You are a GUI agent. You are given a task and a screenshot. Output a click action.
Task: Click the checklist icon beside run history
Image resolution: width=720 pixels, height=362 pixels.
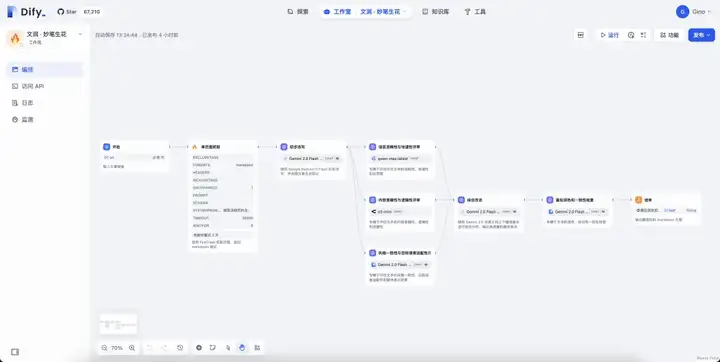(x=643, y=35)
